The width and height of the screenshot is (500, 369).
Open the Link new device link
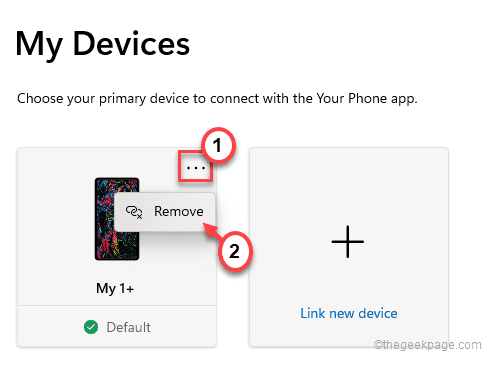point(349,313)
